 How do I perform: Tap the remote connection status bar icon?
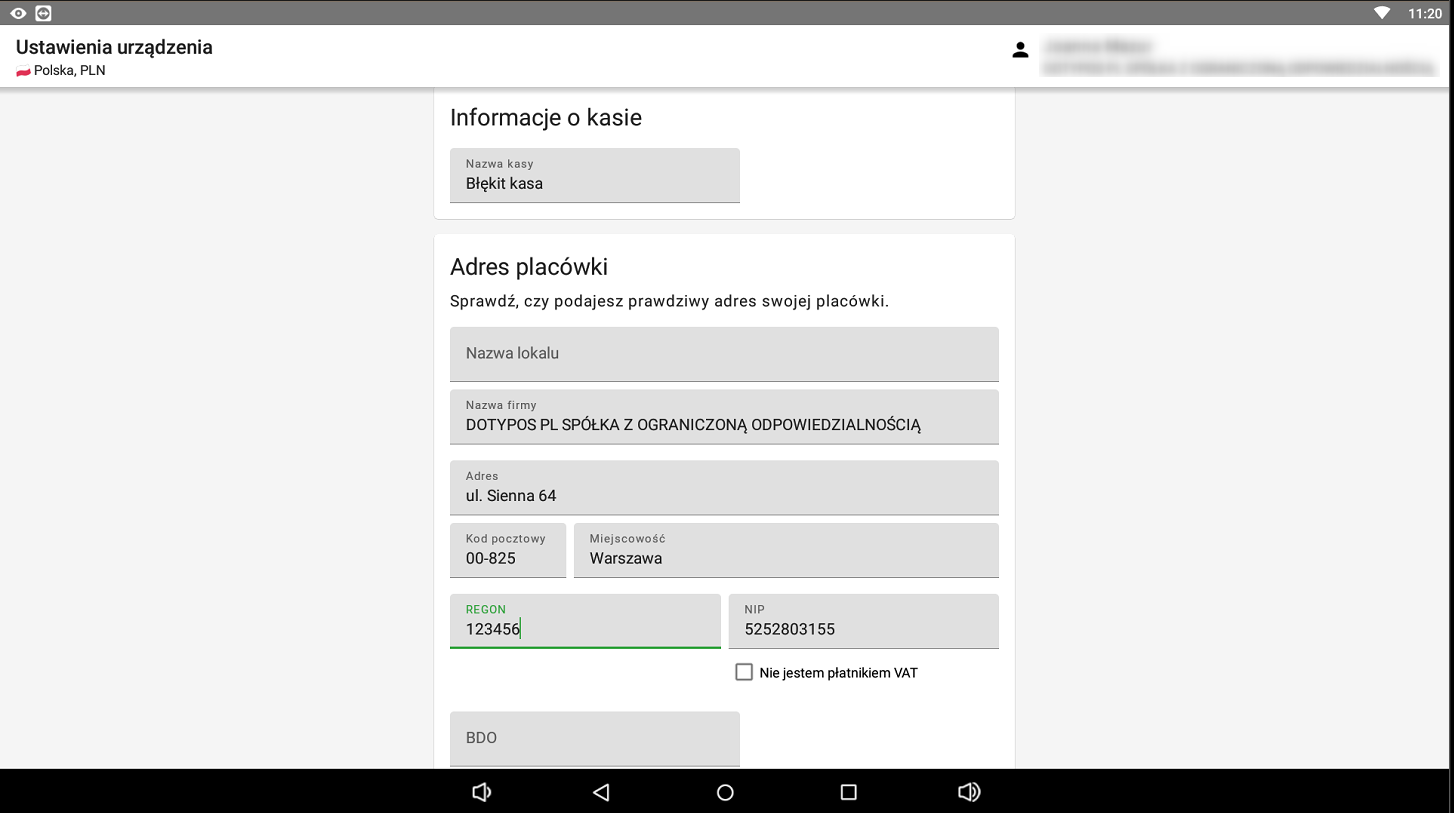(x=43, y=13)
